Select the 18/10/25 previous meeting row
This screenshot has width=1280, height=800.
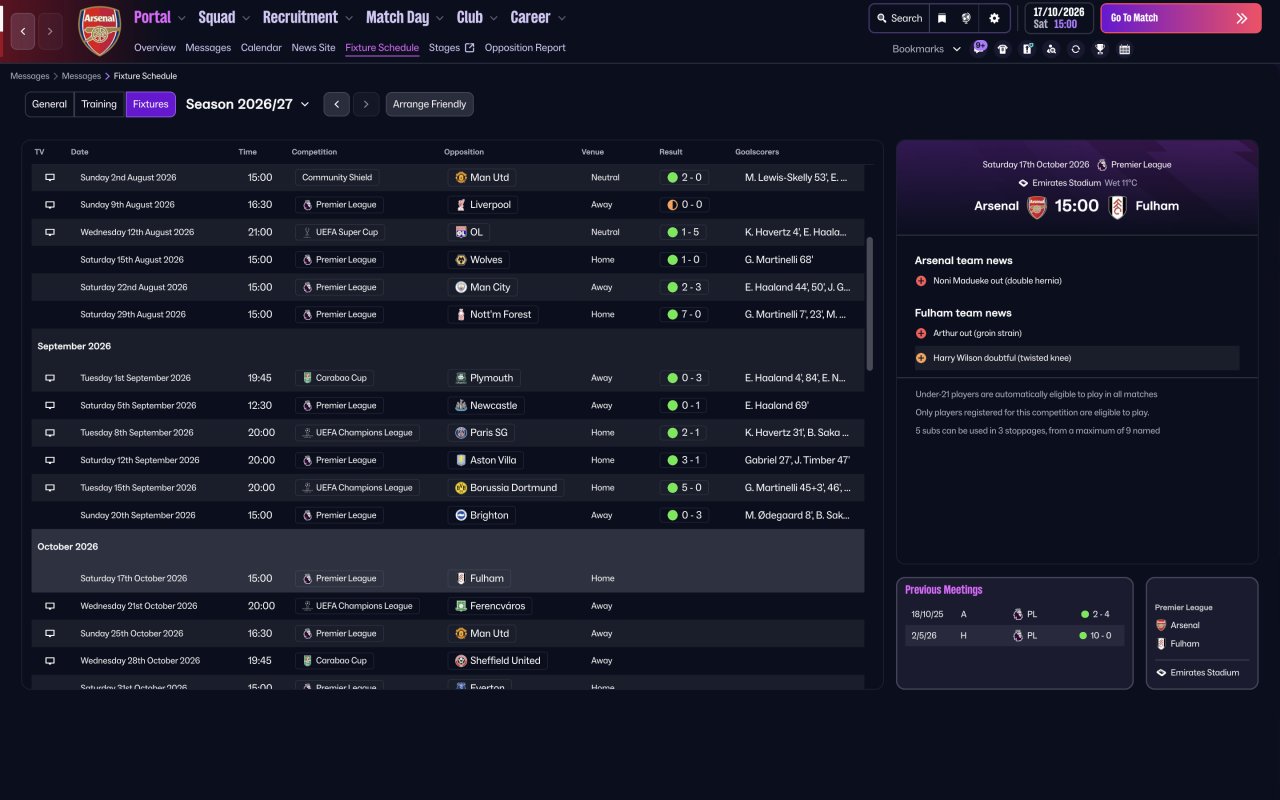click(1015, 614)
